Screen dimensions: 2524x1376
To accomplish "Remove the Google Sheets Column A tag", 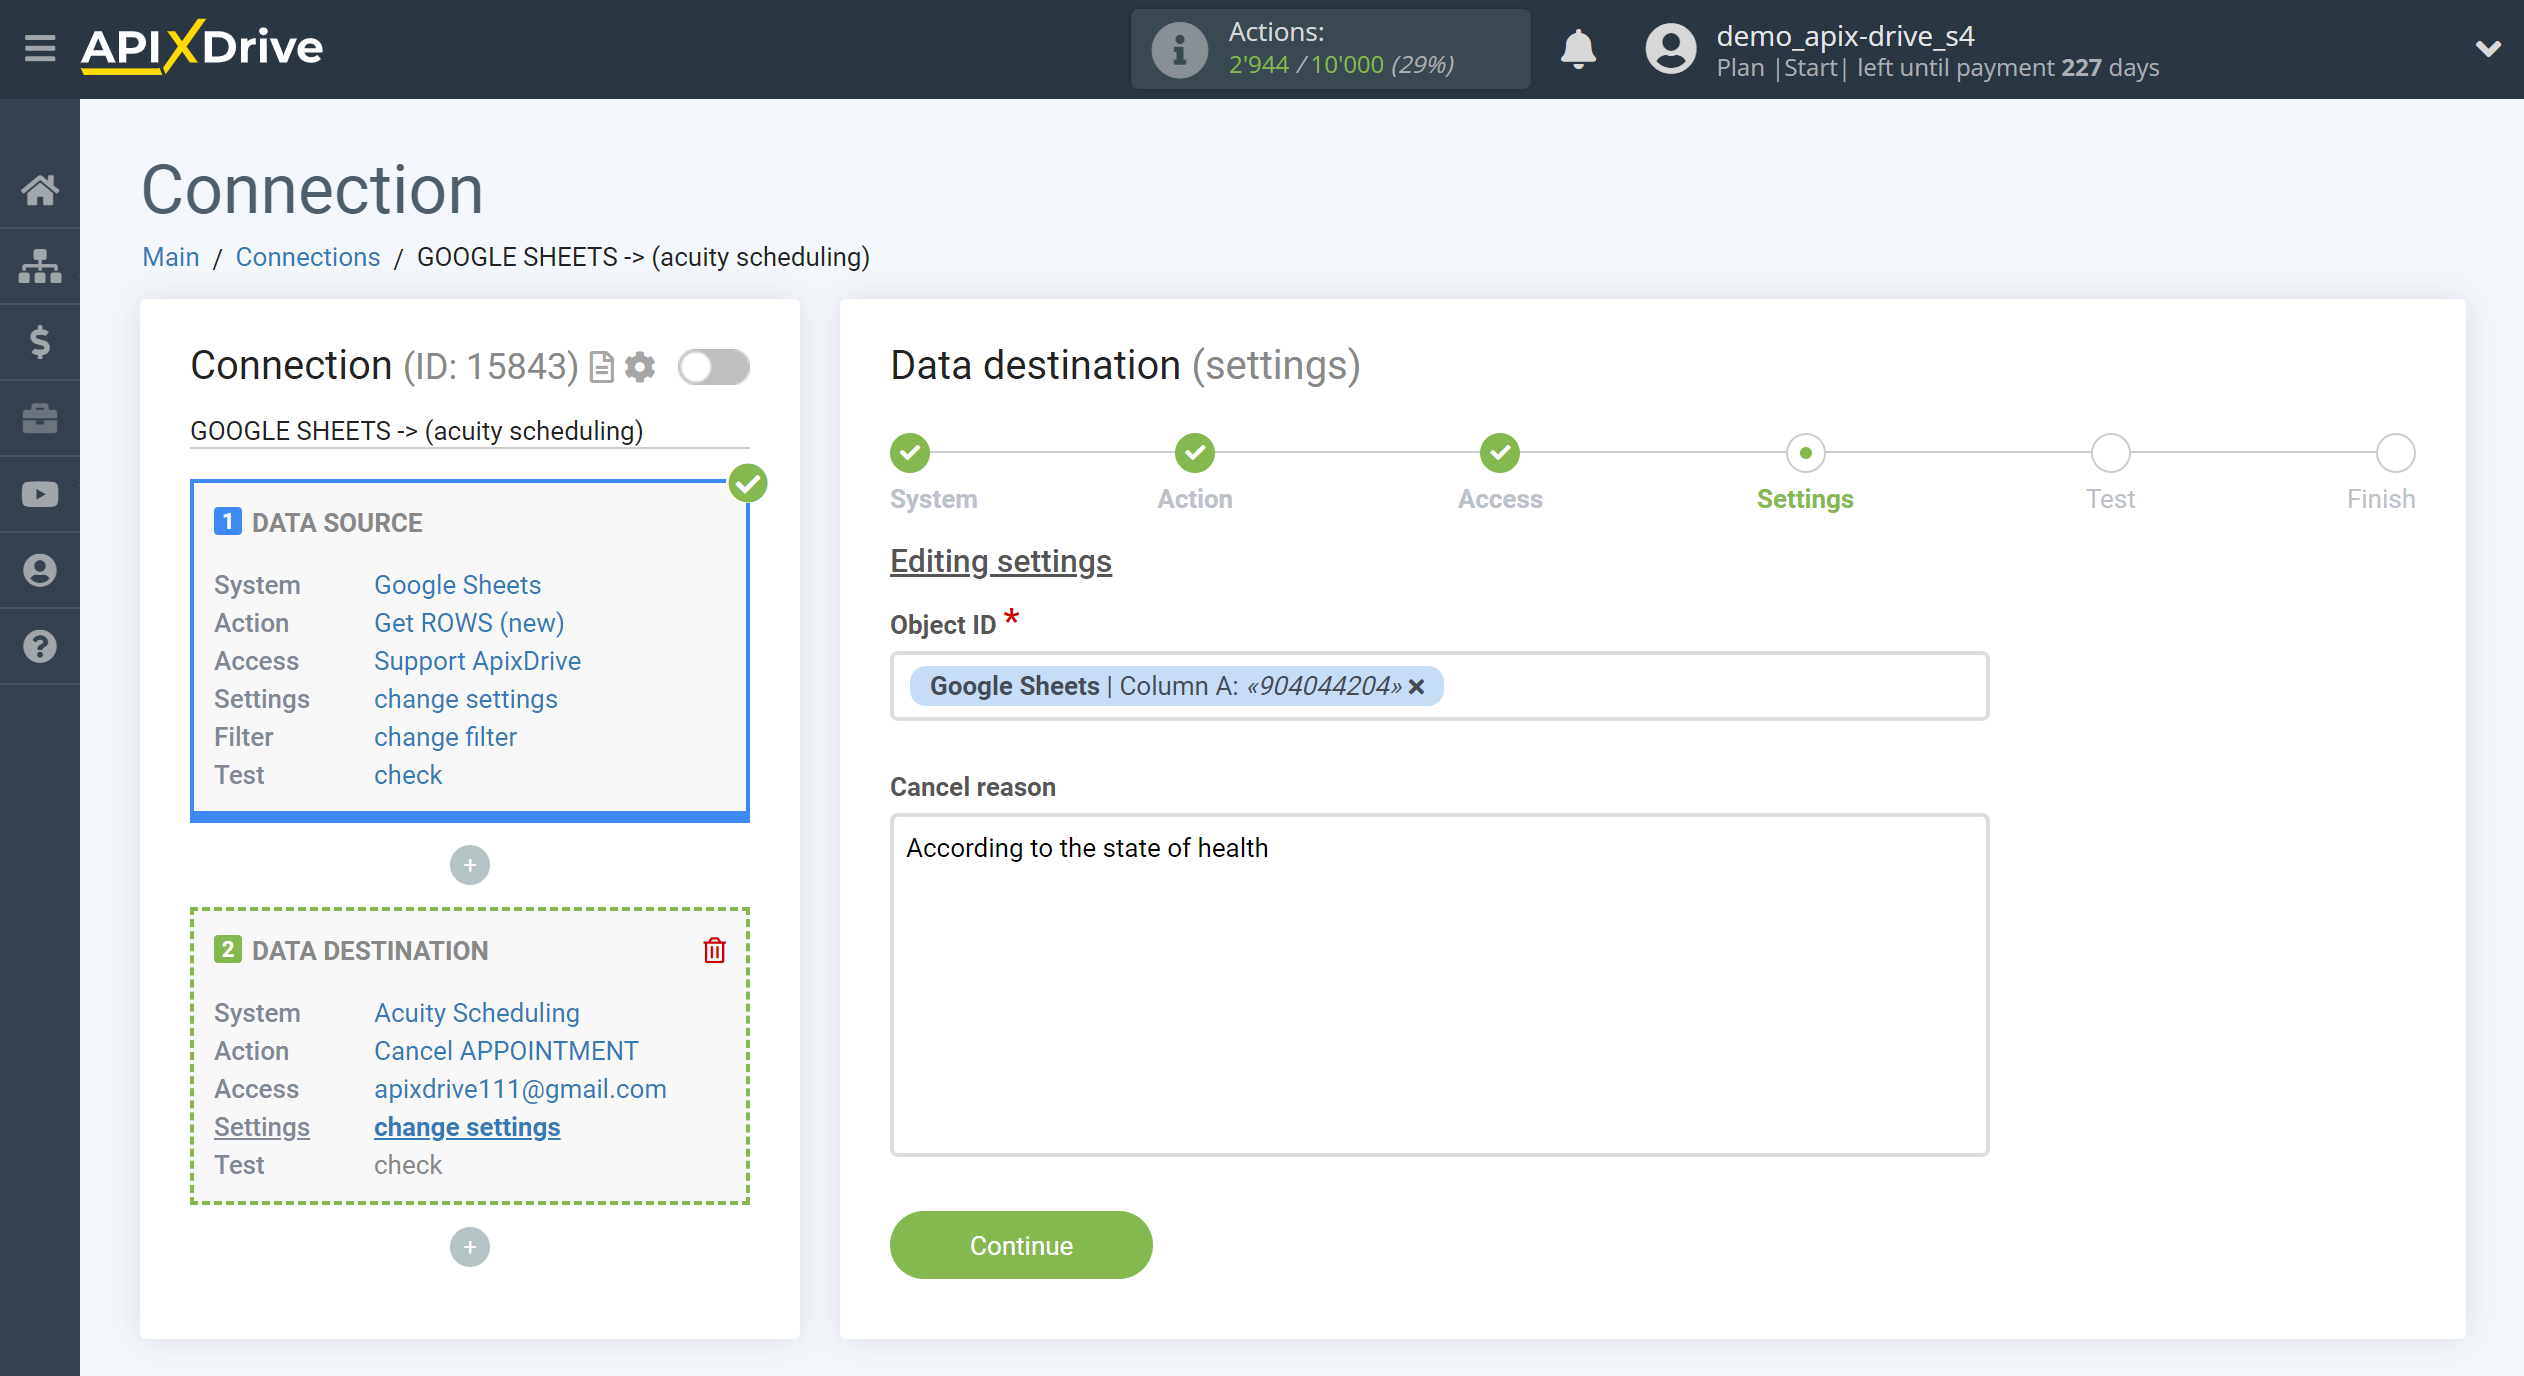I will click(1417, 686).
